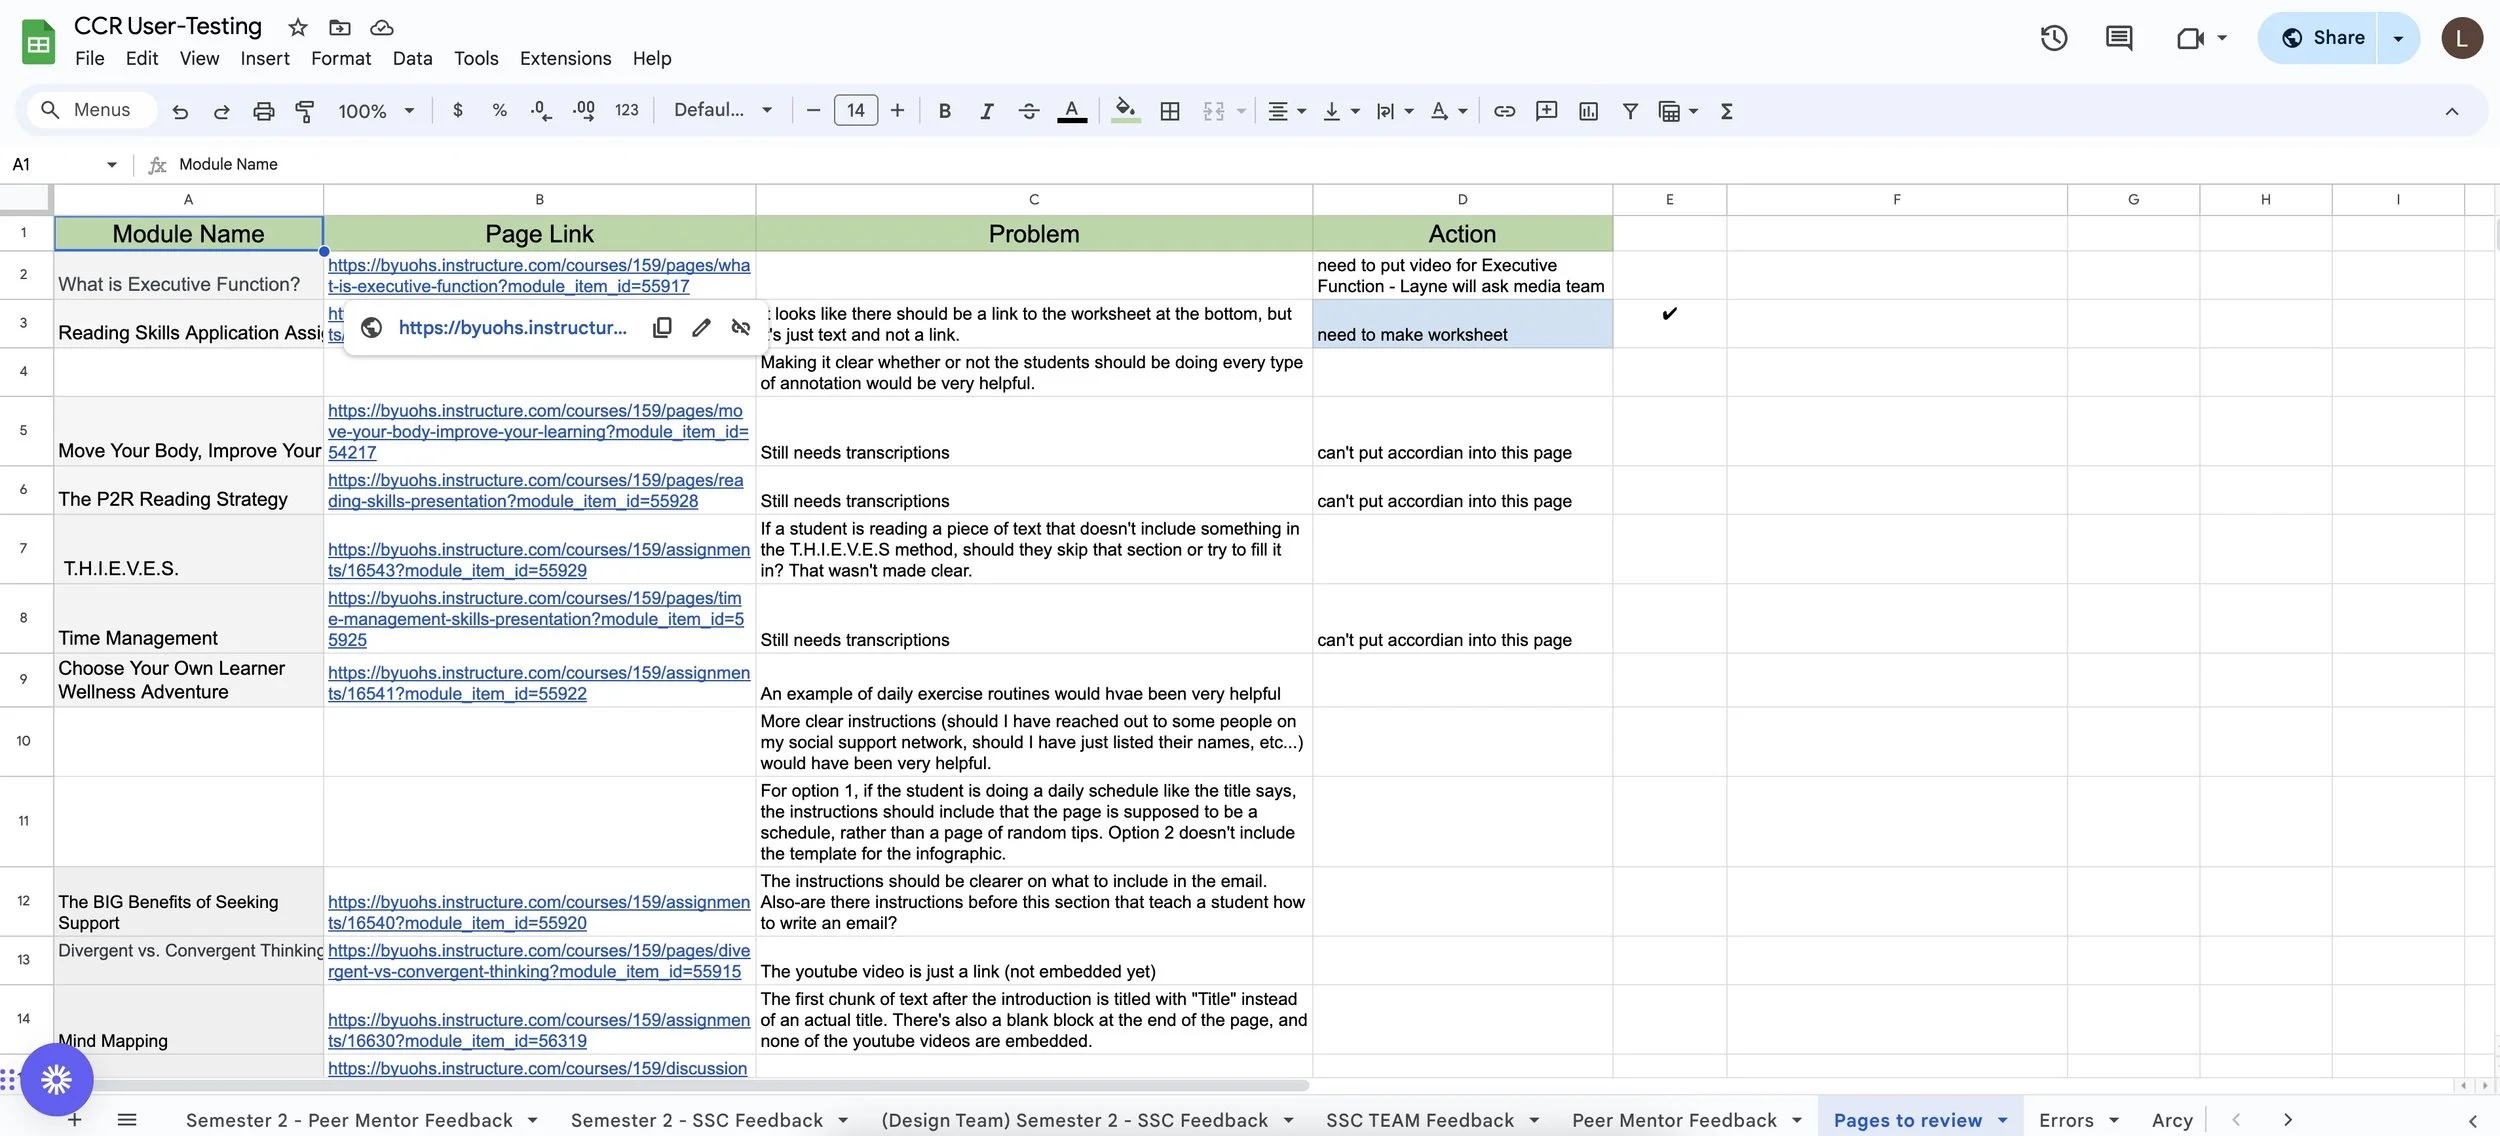This screenshot has width=2500, height=1136.
Task: Open the Edit menu
Action: tap(142, 58)
